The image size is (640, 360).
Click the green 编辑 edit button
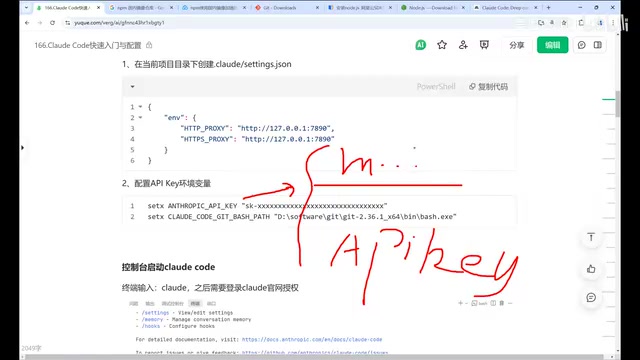pos(552,45)
